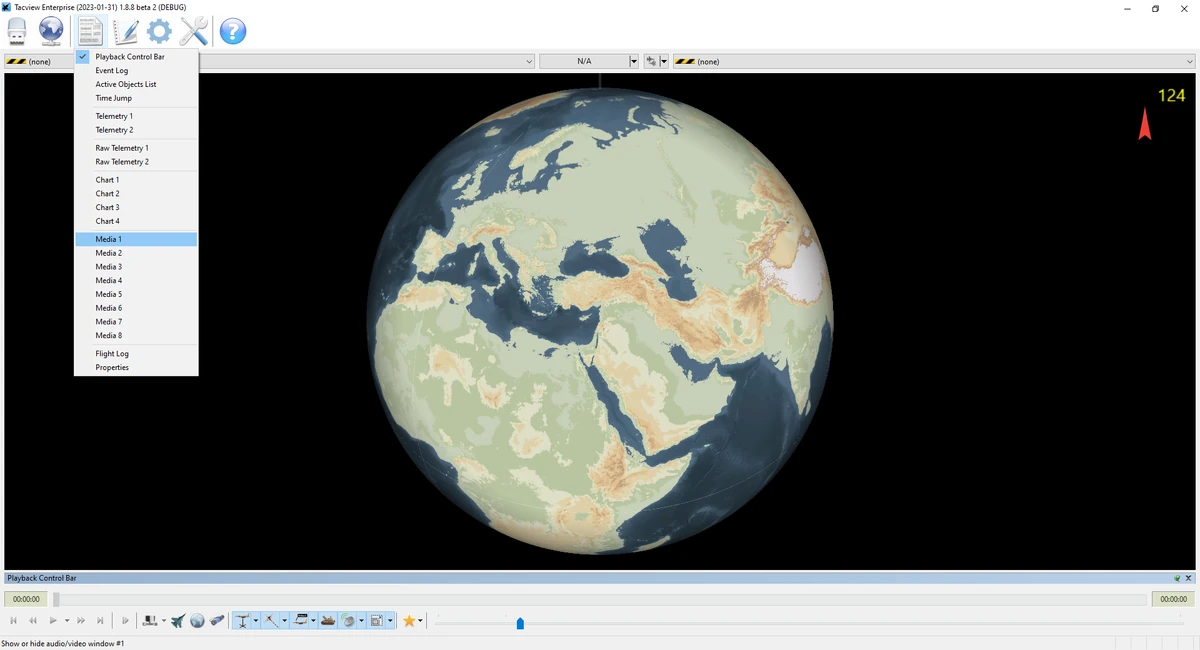Screen dimensions: 1200x650
Task: Open the Tacview settings gear icon
Action: click(159, 31)
